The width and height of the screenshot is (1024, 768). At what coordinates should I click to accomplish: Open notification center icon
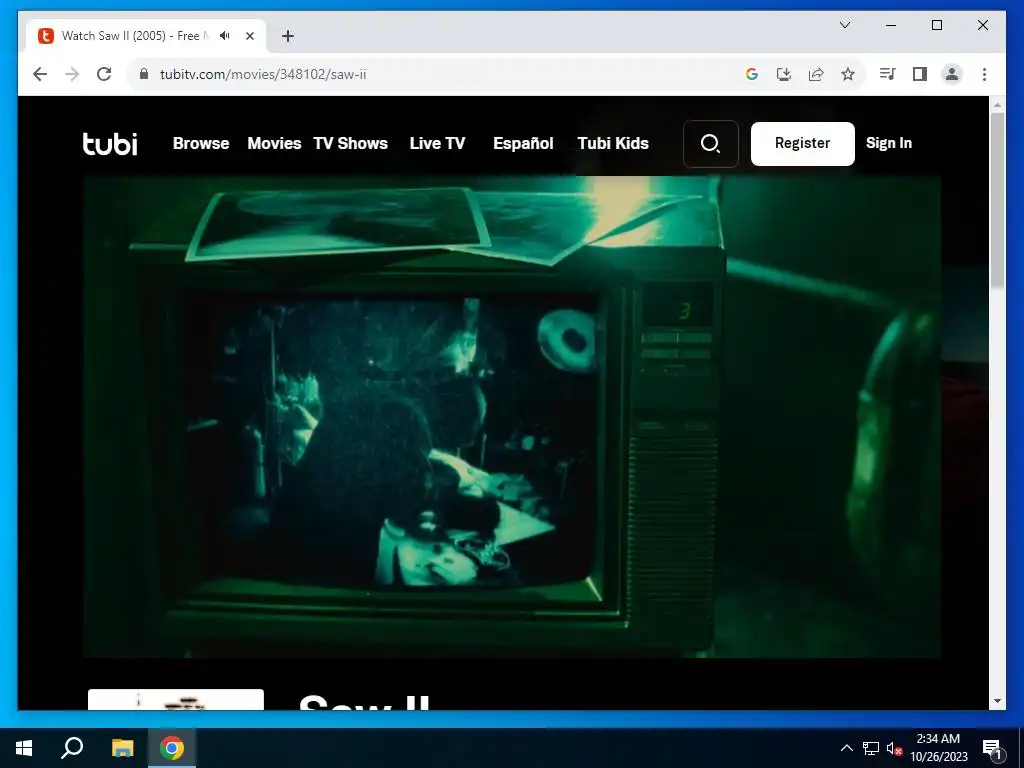(x=992, y=748)
